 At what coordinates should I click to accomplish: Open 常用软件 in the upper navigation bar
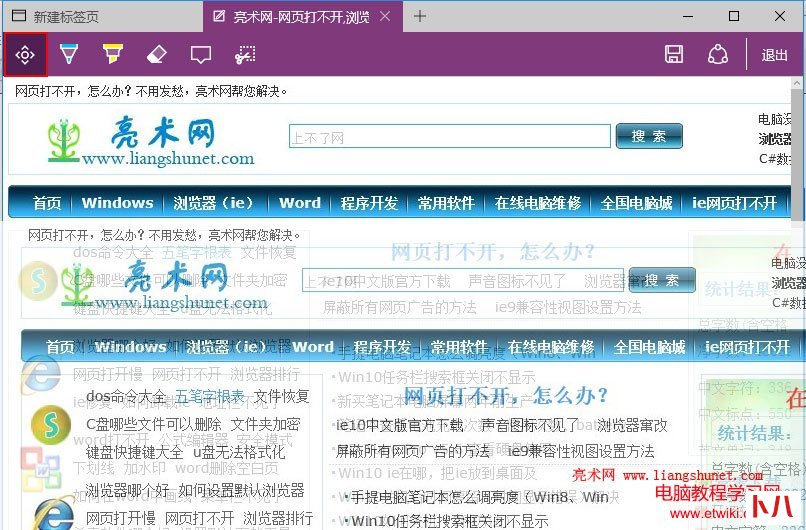pos(446,203)
